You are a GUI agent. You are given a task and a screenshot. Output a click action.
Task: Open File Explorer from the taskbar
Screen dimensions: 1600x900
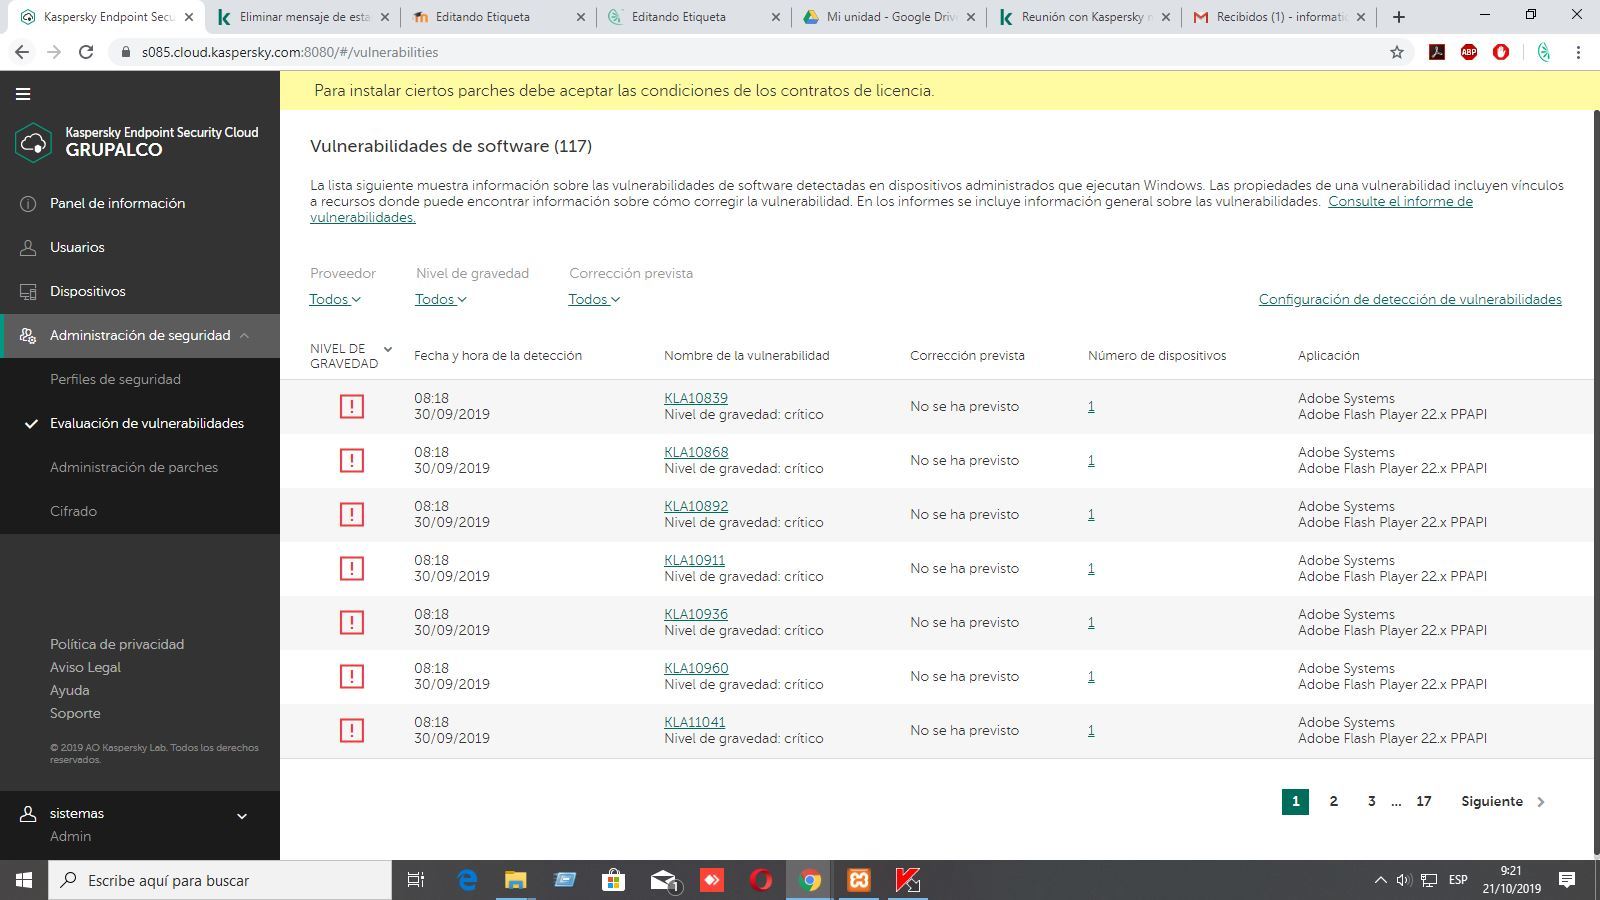coord(515,880)
